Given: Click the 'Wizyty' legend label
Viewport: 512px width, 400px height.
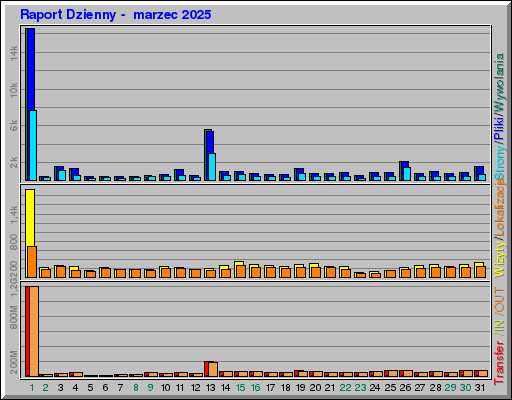Looking at the screenshot, I should coord(500,259).
